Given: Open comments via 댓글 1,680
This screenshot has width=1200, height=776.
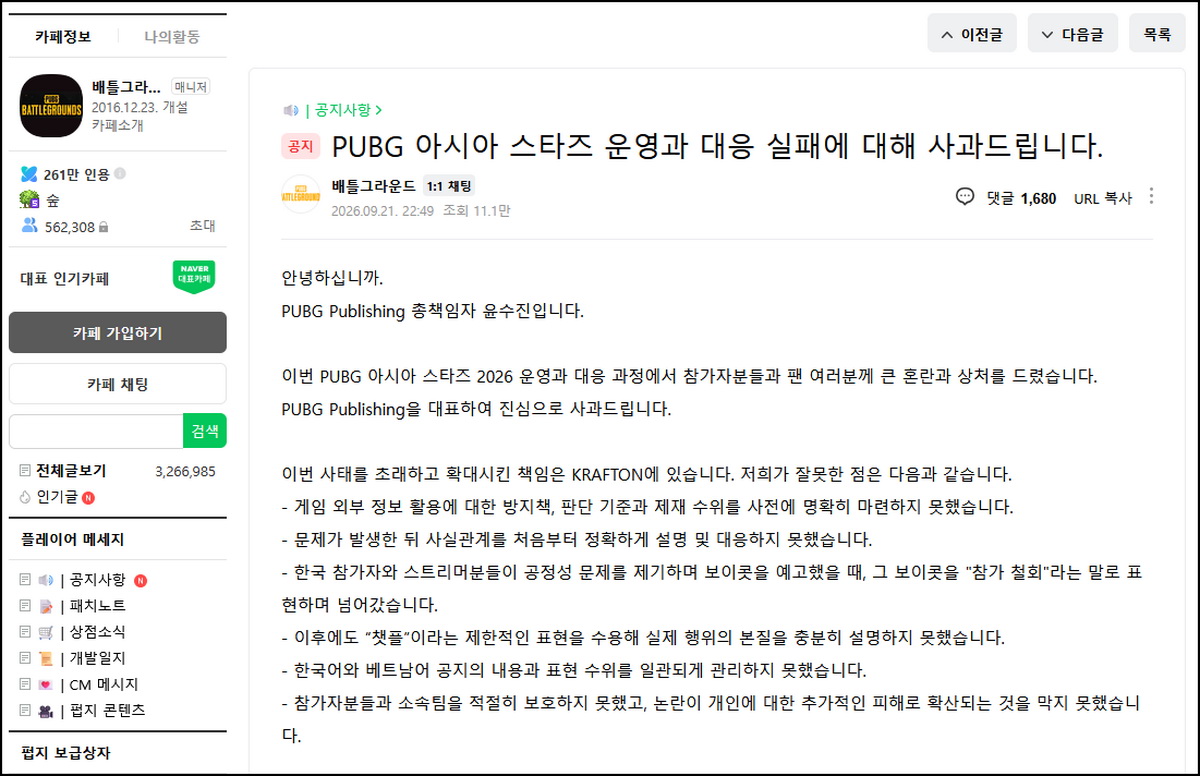Looking at the screenshot, I should (x=1021, y=198).
